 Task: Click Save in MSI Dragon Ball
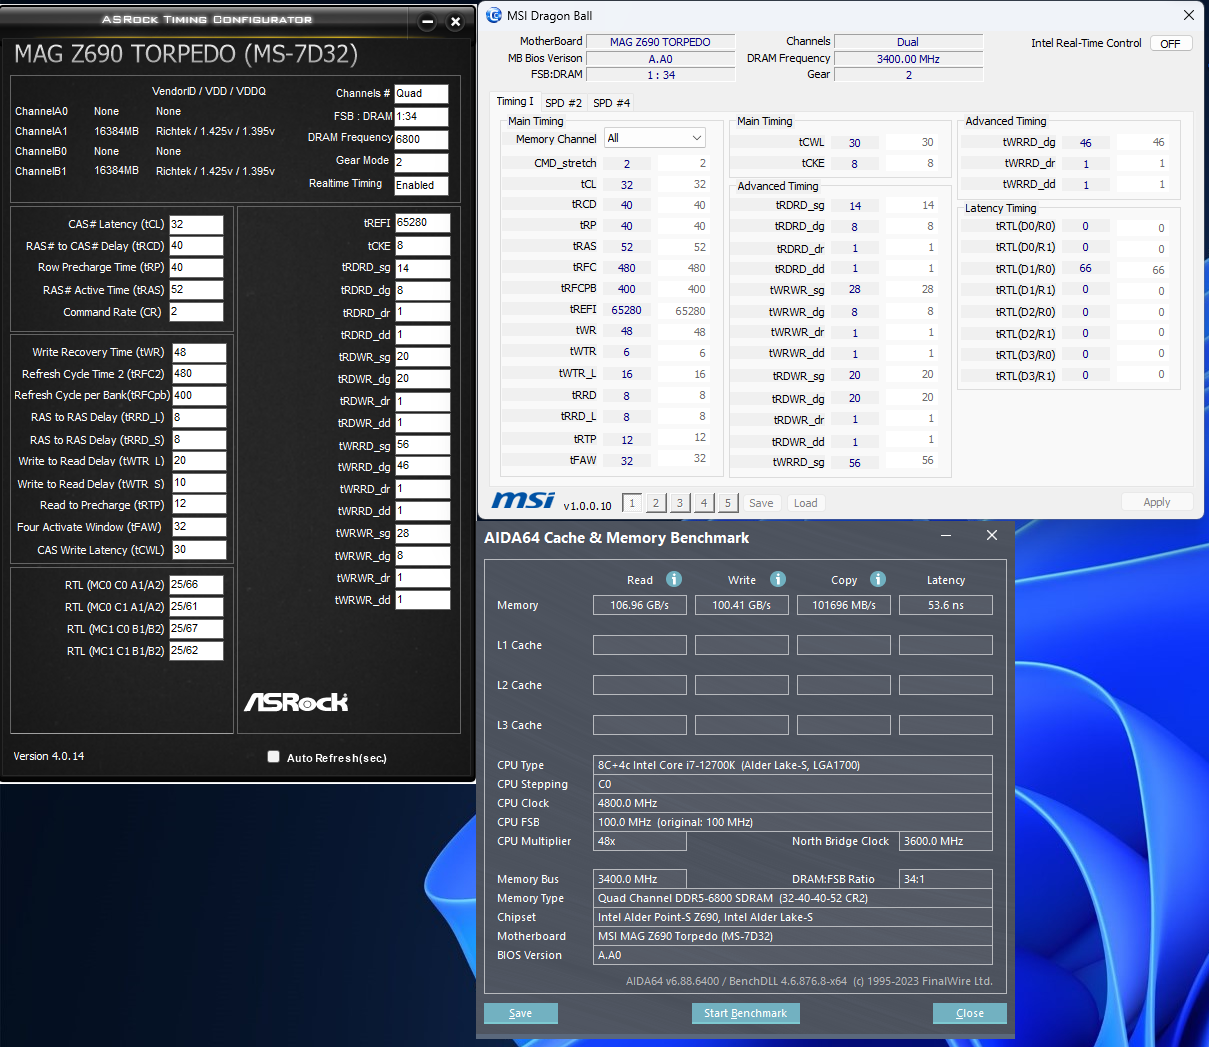coord(761,503)
